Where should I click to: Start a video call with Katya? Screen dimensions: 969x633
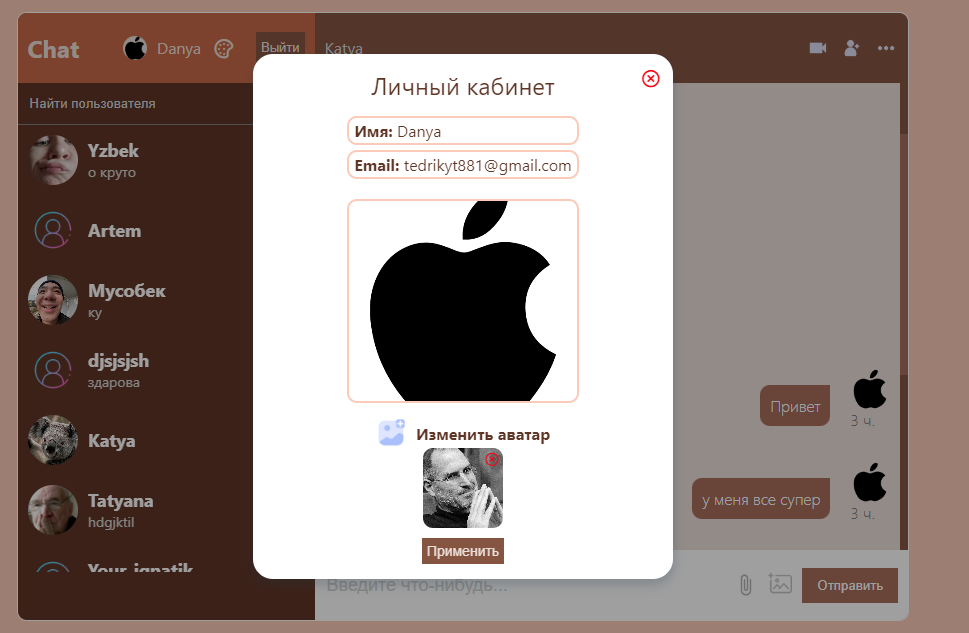(817, 47)
